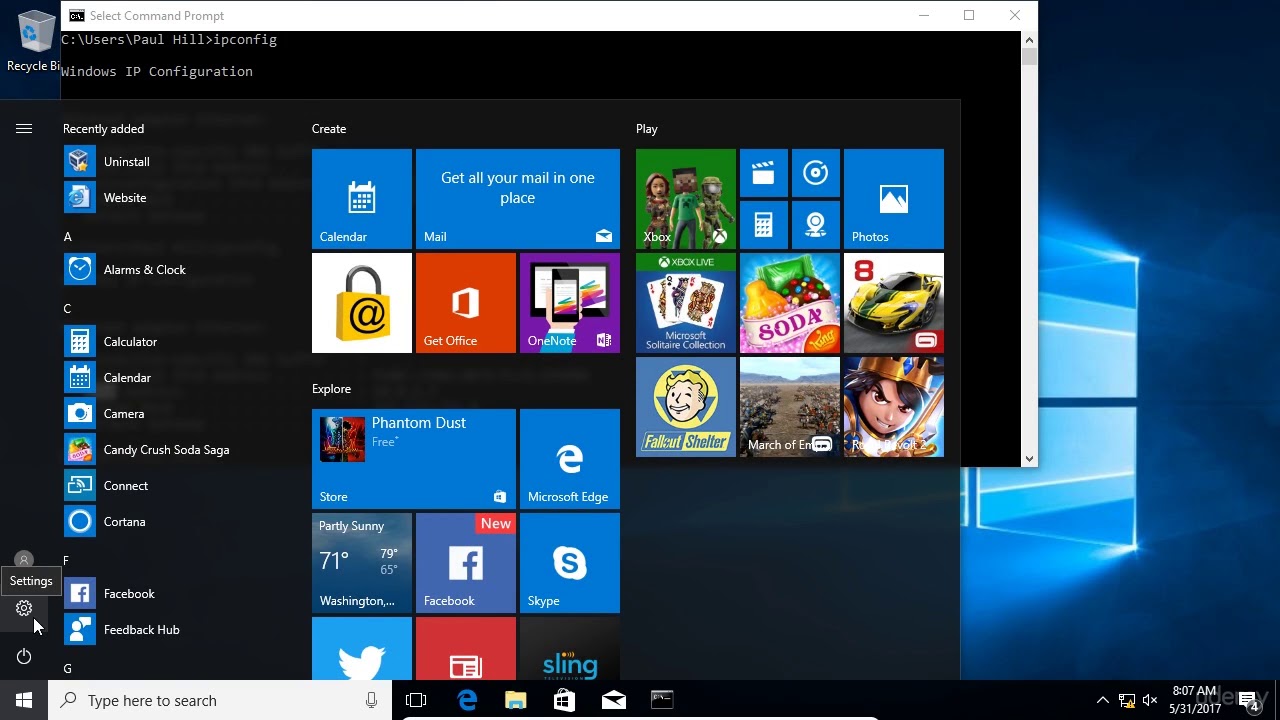1280x720 pixels.
Task: Switch to Command Prompt taskbar button
Action: (x=662, y=700)
